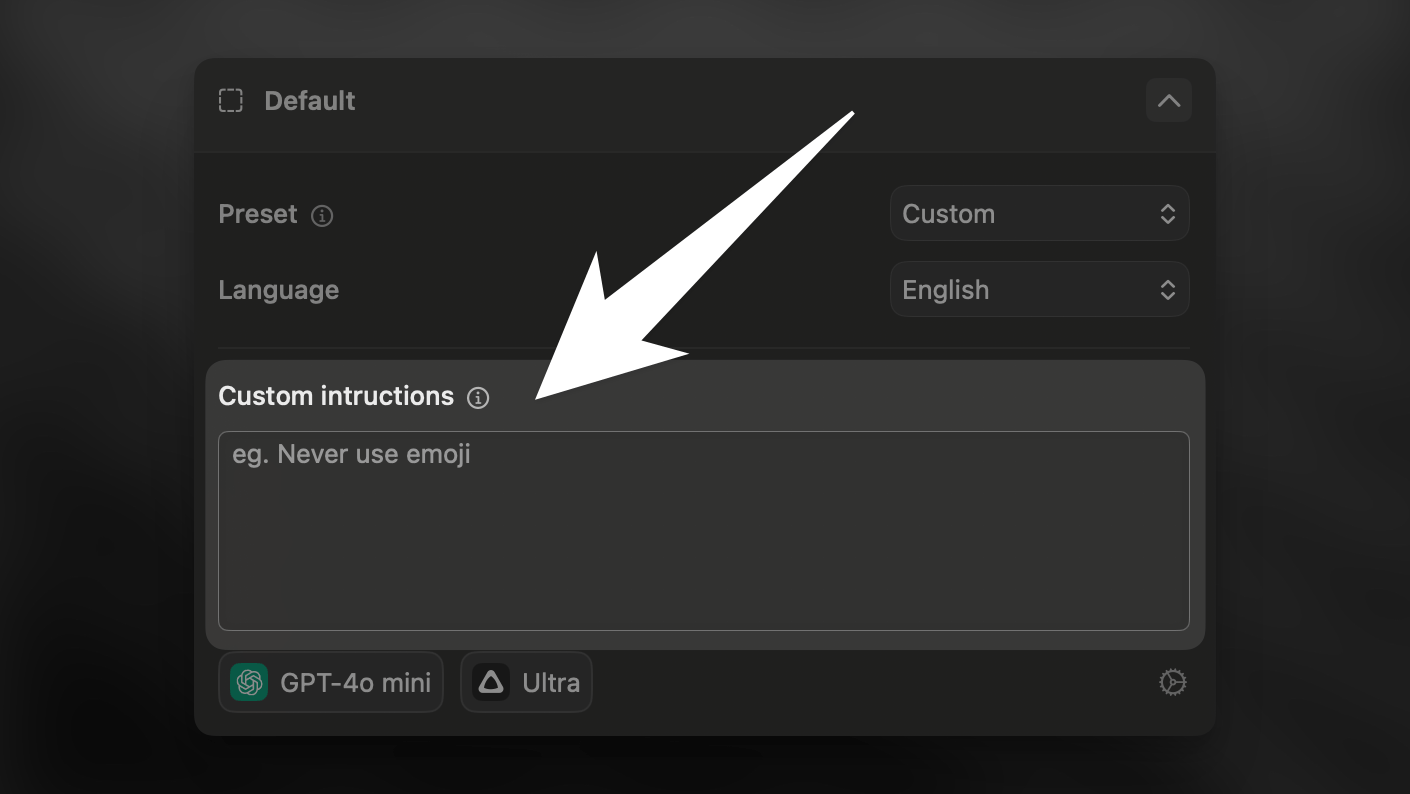Click the info icon beside Custom intructions

tap(478, 398)
